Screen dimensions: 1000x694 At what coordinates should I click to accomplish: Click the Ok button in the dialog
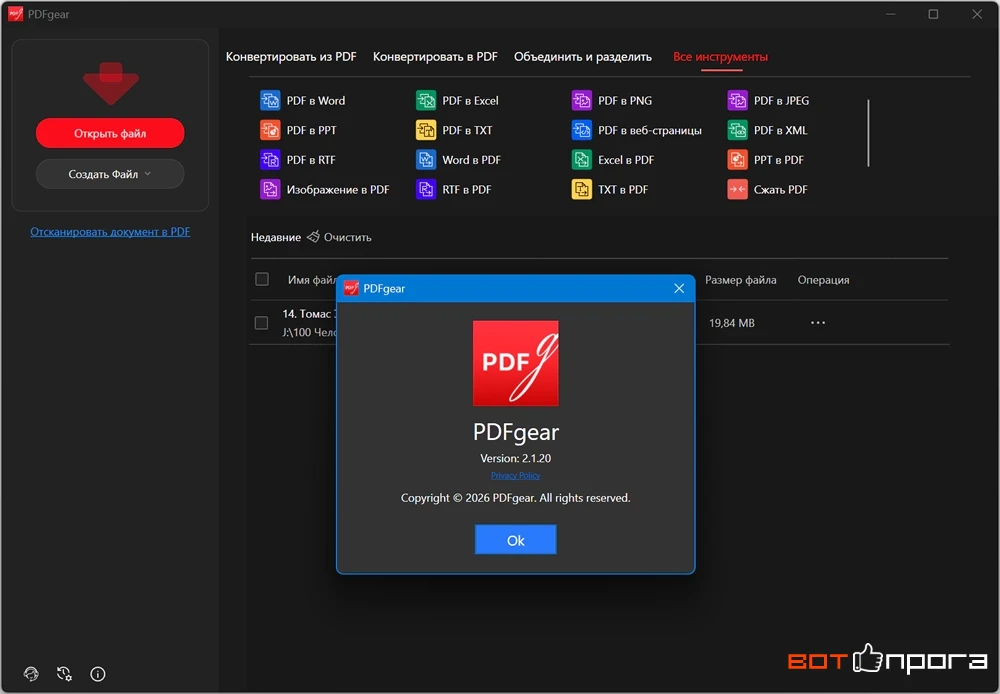click(x=515, y=540)
